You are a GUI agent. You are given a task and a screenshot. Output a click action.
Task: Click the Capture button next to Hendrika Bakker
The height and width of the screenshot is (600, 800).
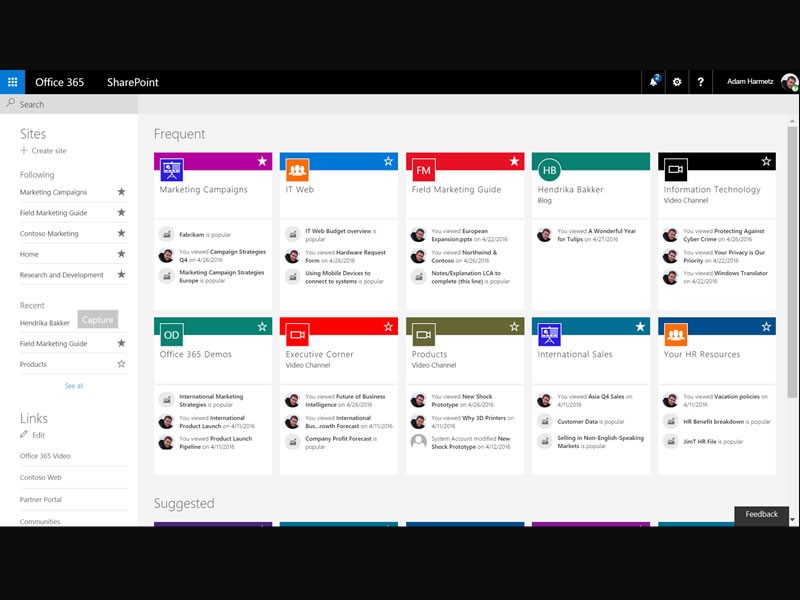[x=98, y=319]
